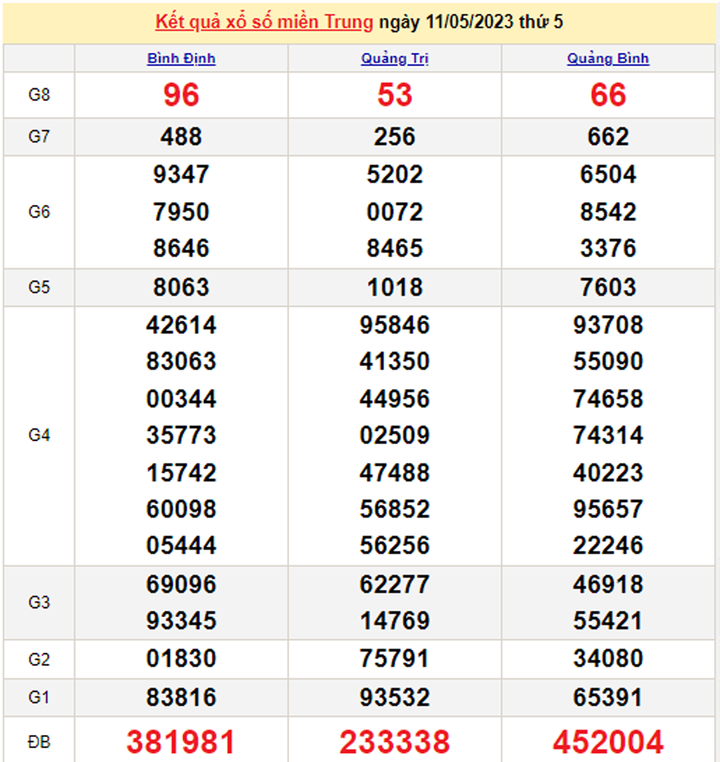Click the G1 result 93532

tap(395, 696)
